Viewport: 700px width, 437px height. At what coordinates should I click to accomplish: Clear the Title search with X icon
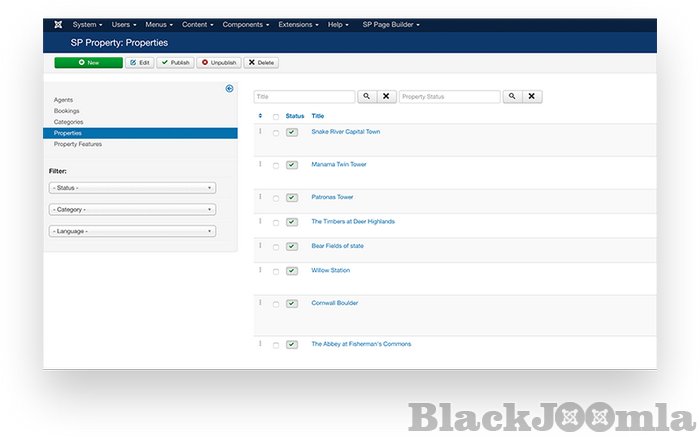[386, 97]
